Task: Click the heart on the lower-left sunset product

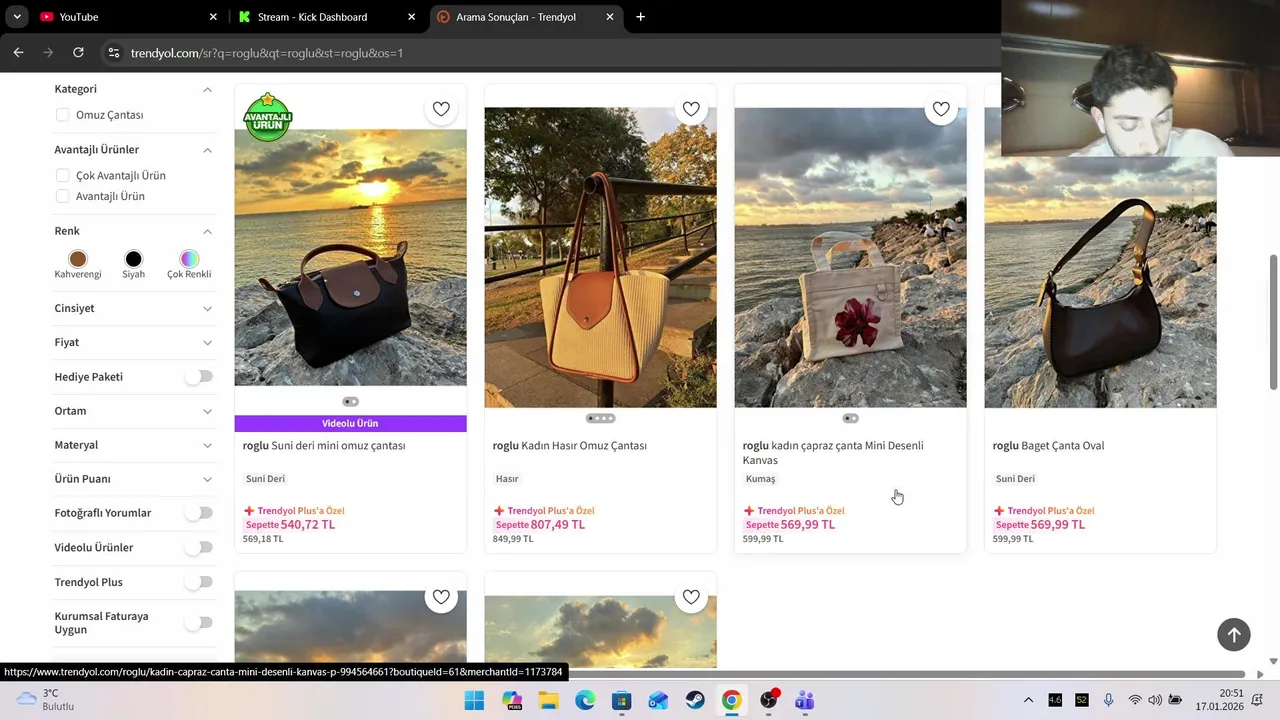Action: 441,597
